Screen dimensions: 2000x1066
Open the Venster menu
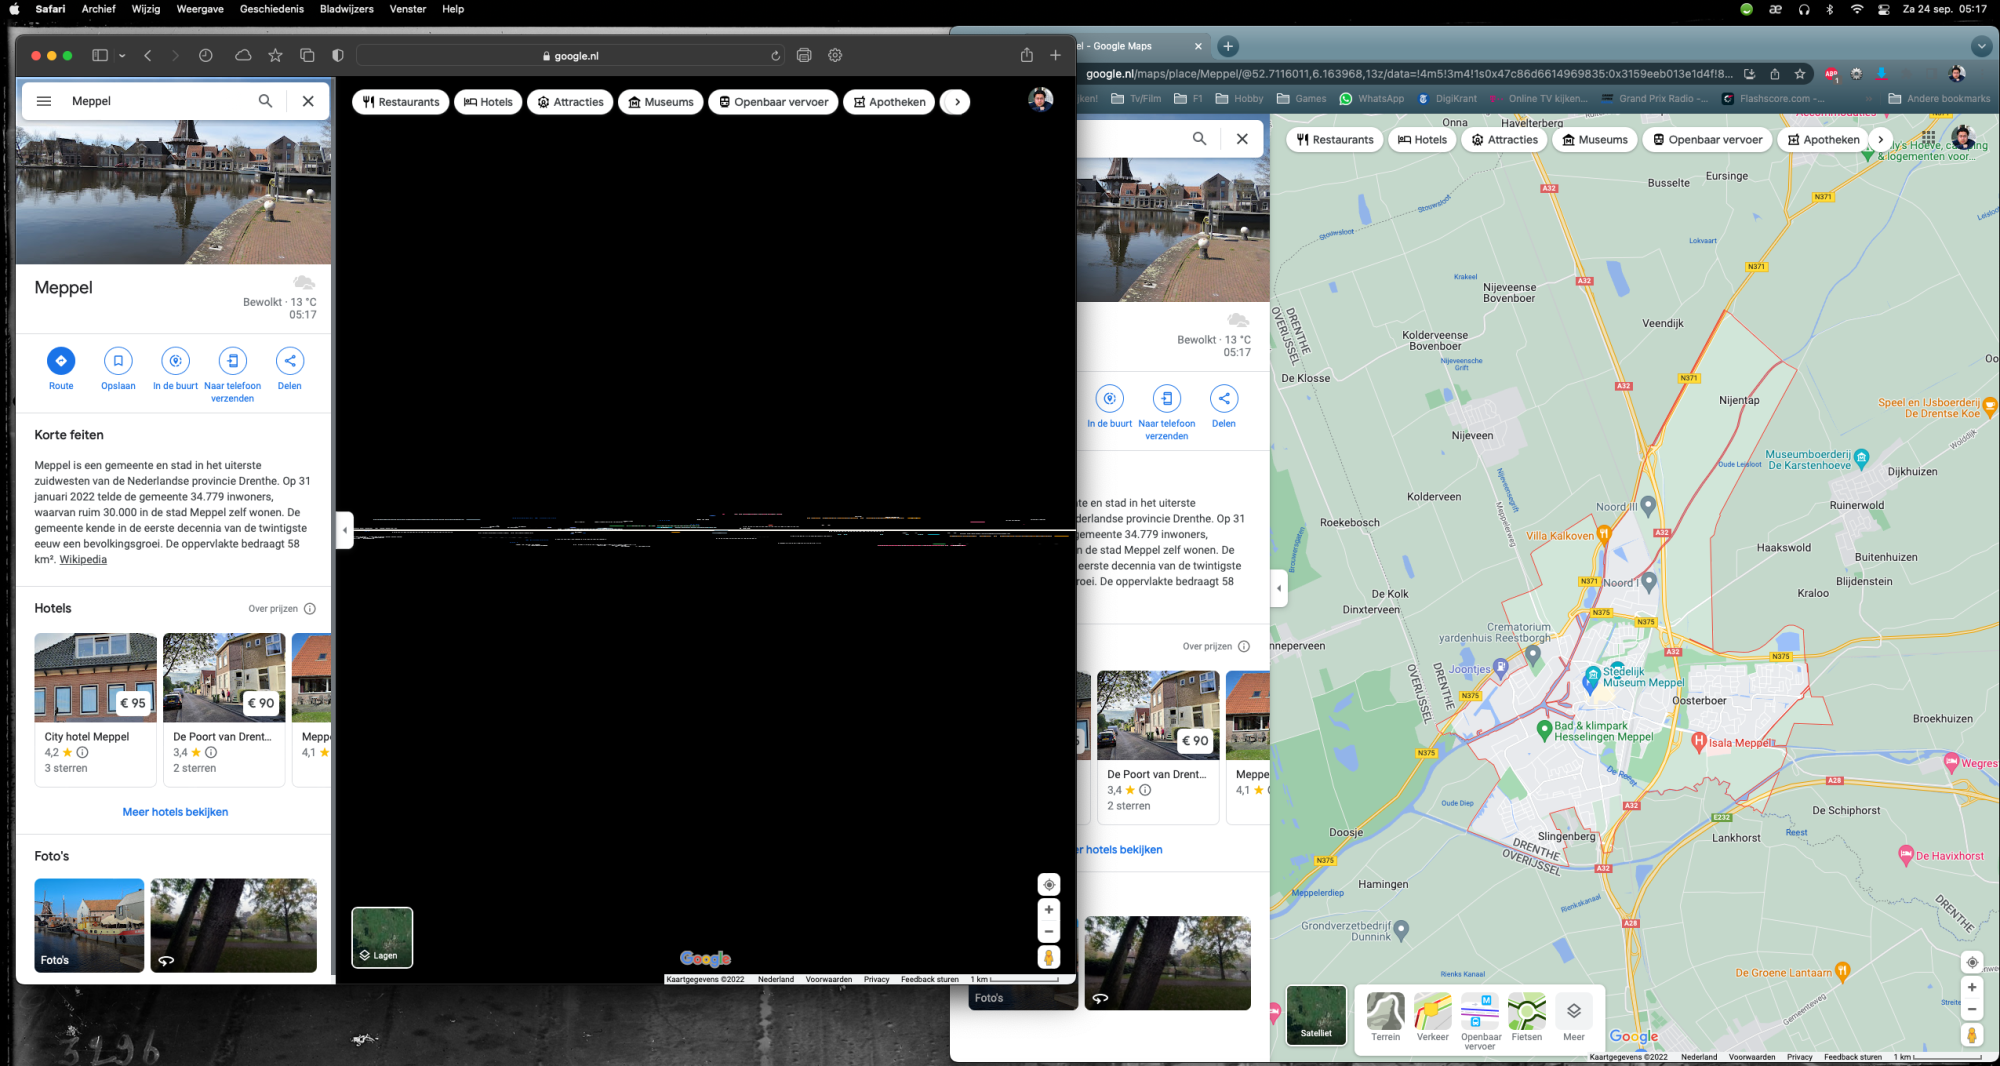(x=408, y=9)
